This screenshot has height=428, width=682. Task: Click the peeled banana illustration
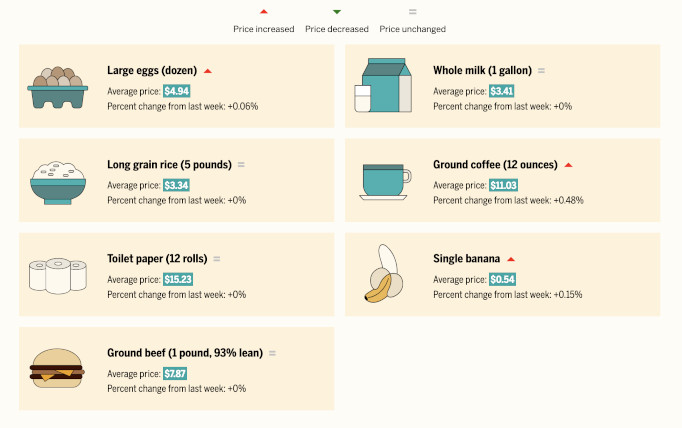tap(384, 274)
